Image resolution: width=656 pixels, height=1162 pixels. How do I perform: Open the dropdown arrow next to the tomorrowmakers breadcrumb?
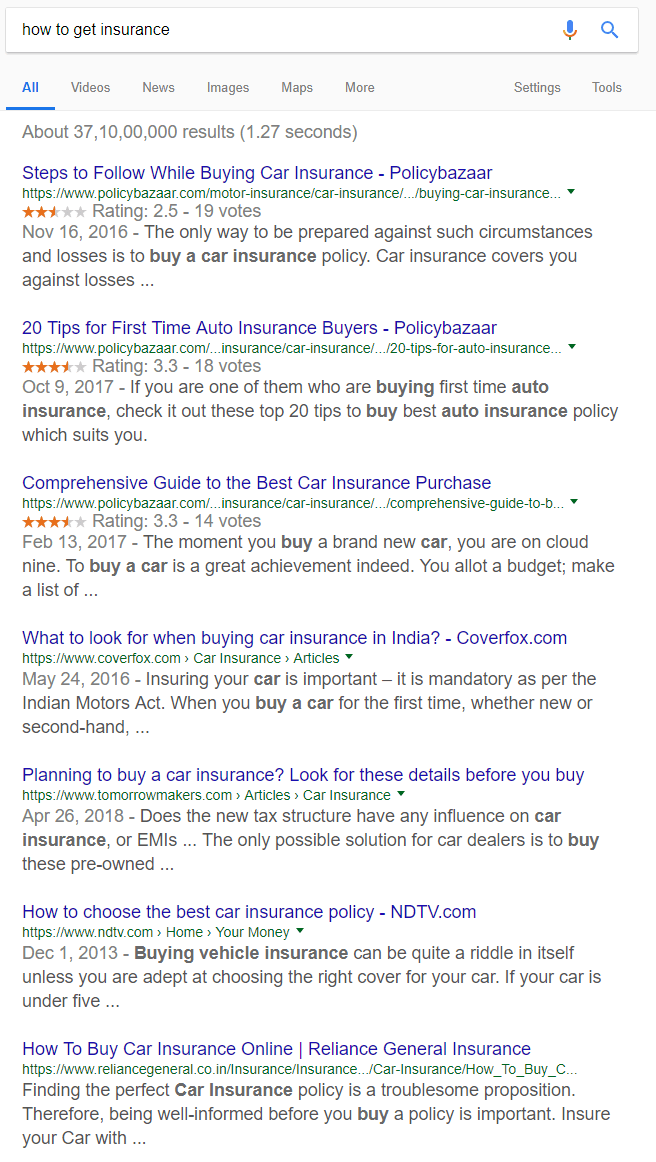[x=401, y=794]
